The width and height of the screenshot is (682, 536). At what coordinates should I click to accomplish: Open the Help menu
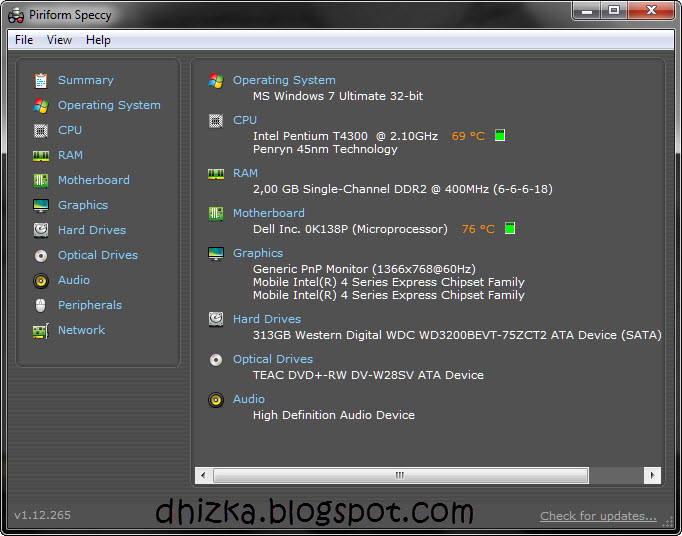click(98, 40)
